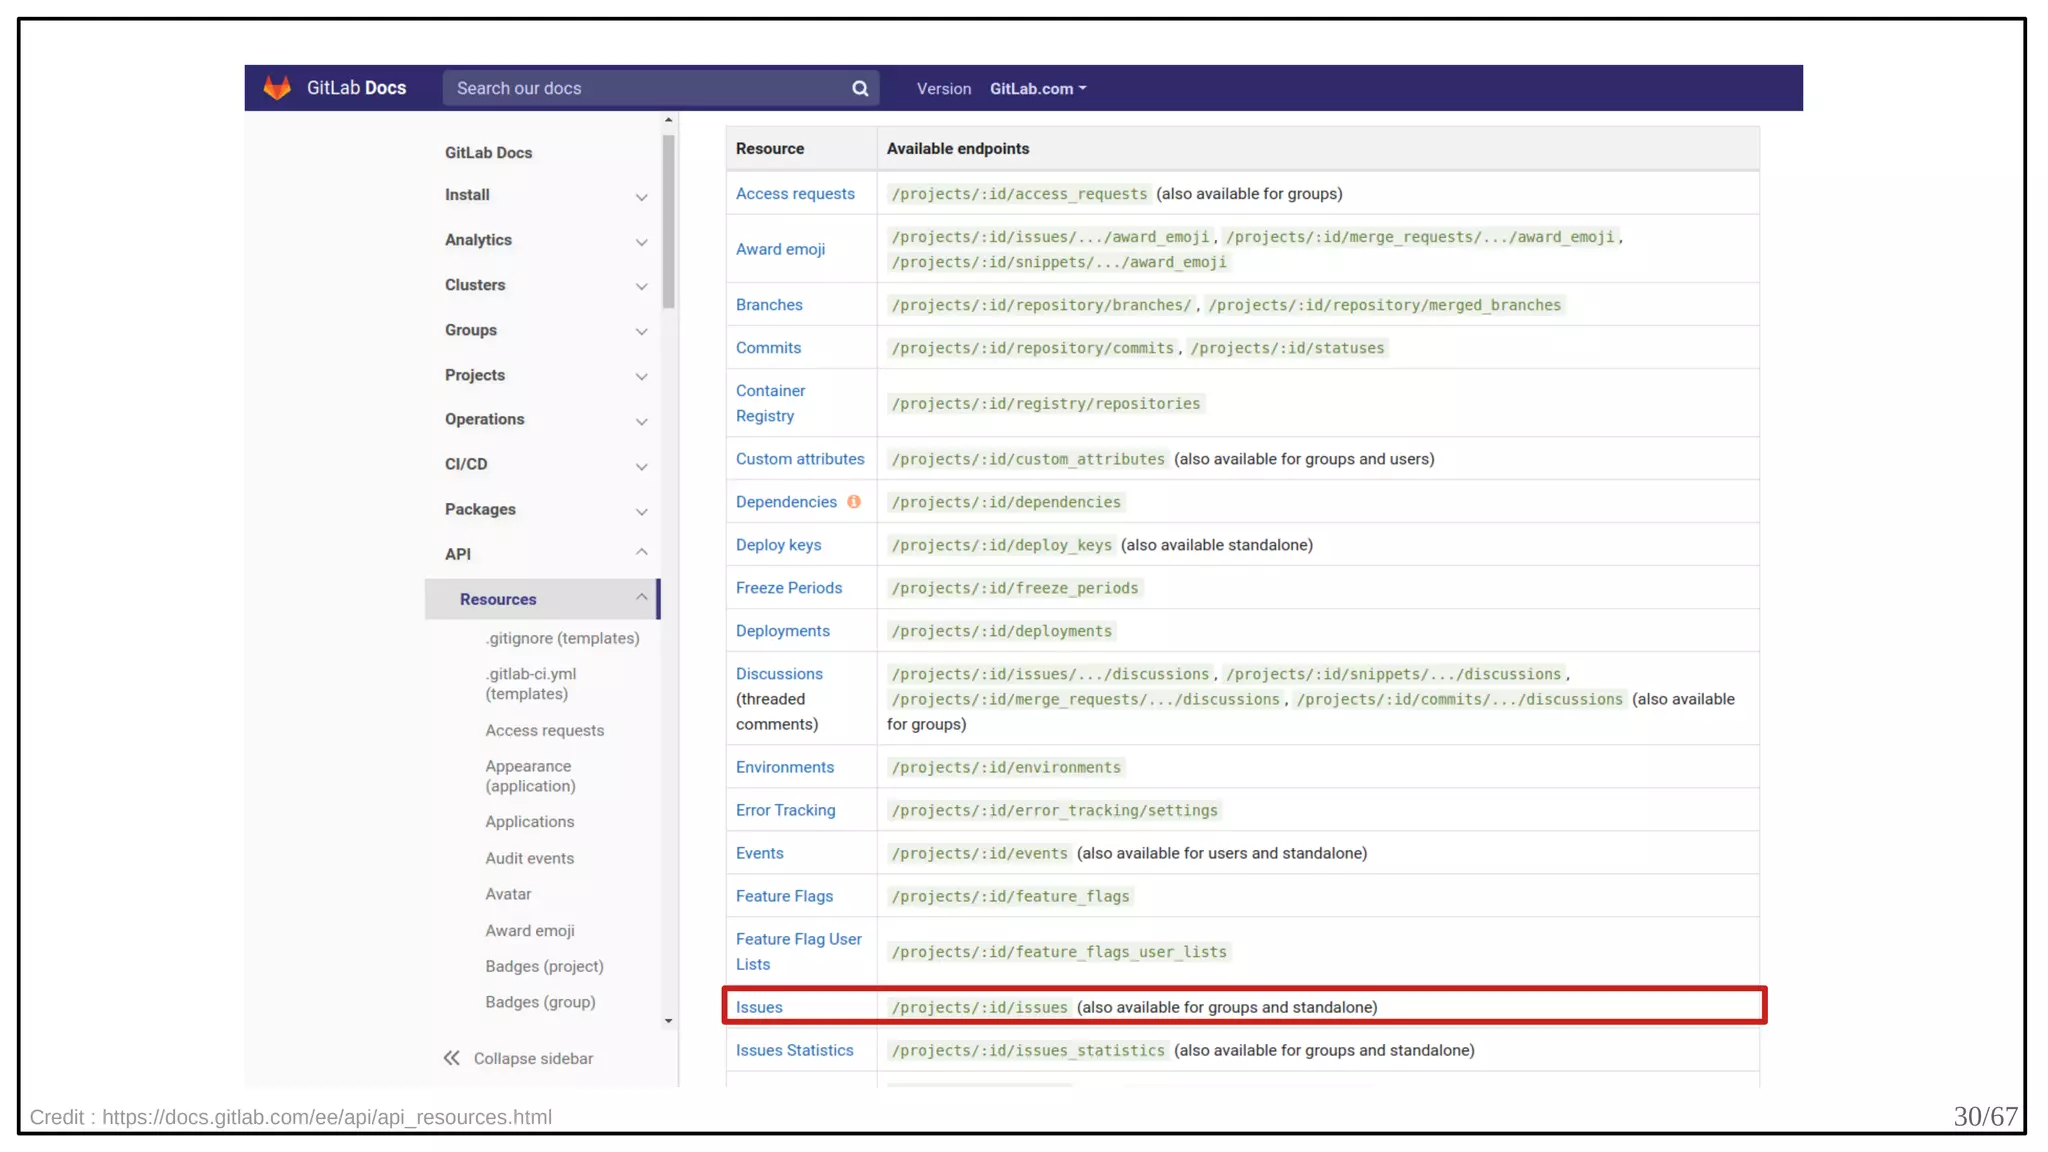The height and width of the screenshot is (1152, 2048).
Task: Click /projects/:id/statuses endpoint code
Action: click(x=1287, y=348)
